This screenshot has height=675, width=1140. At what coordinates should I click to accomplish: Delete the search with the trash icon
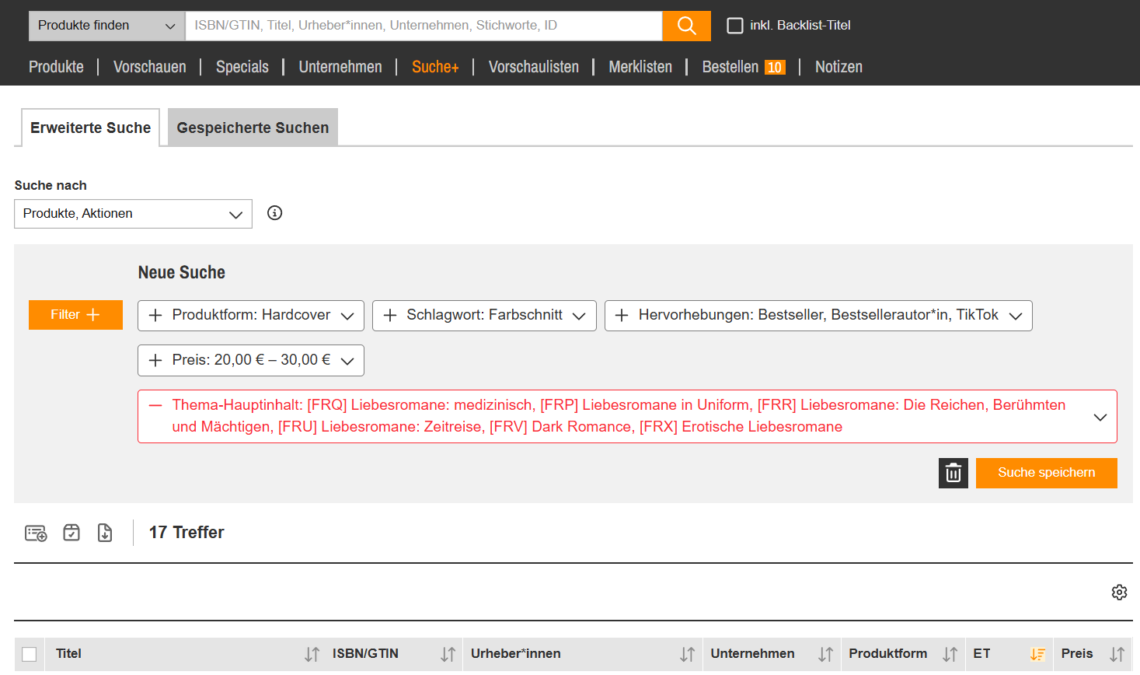[952, 473]
